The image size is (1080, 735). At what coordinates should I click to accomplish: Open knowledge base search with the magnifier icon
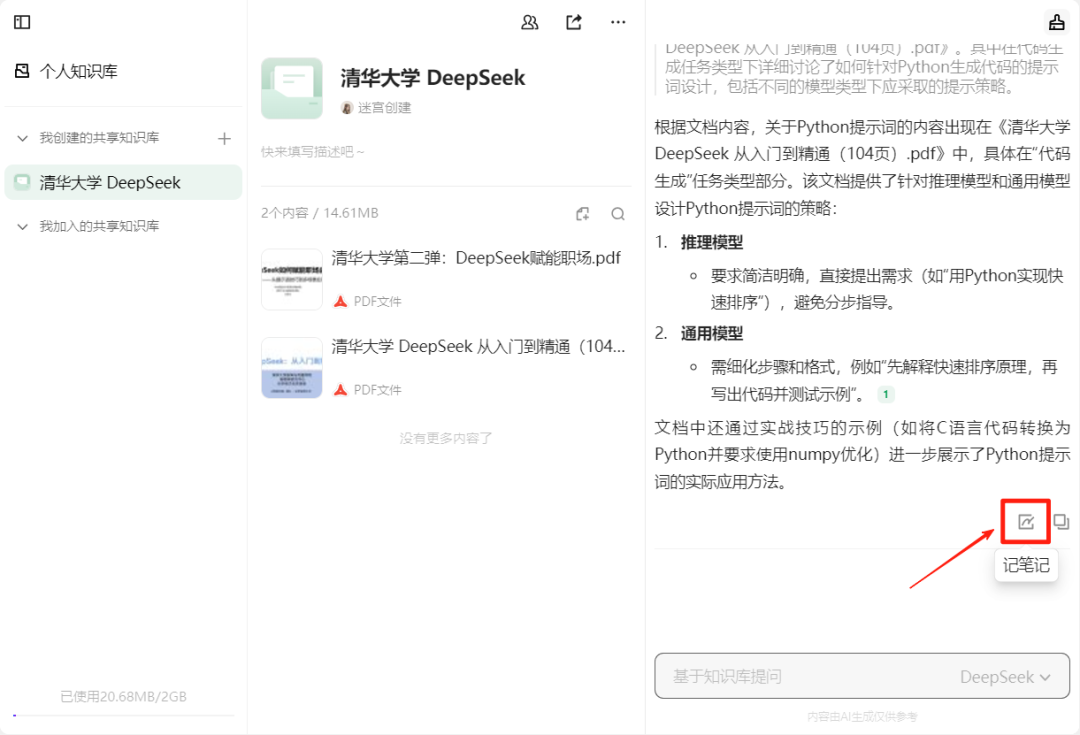tap(617, 213)
